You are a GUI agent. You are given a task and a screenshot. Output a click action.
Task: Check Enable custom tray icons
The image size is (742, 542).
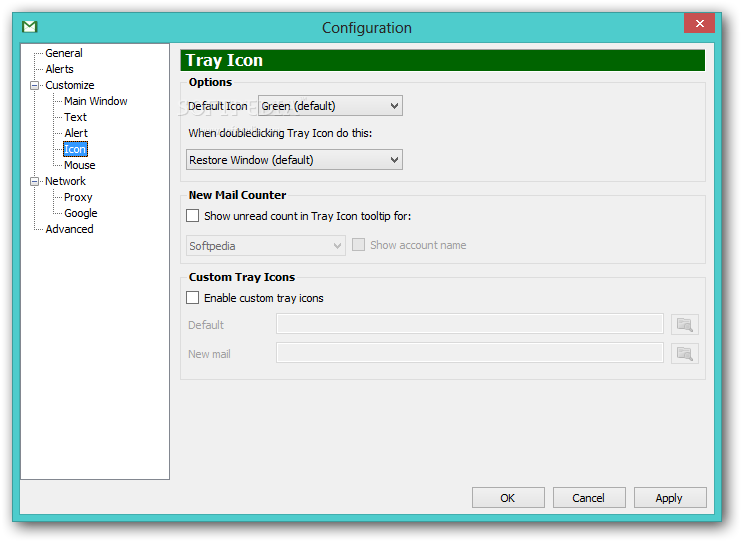point(193,298)
